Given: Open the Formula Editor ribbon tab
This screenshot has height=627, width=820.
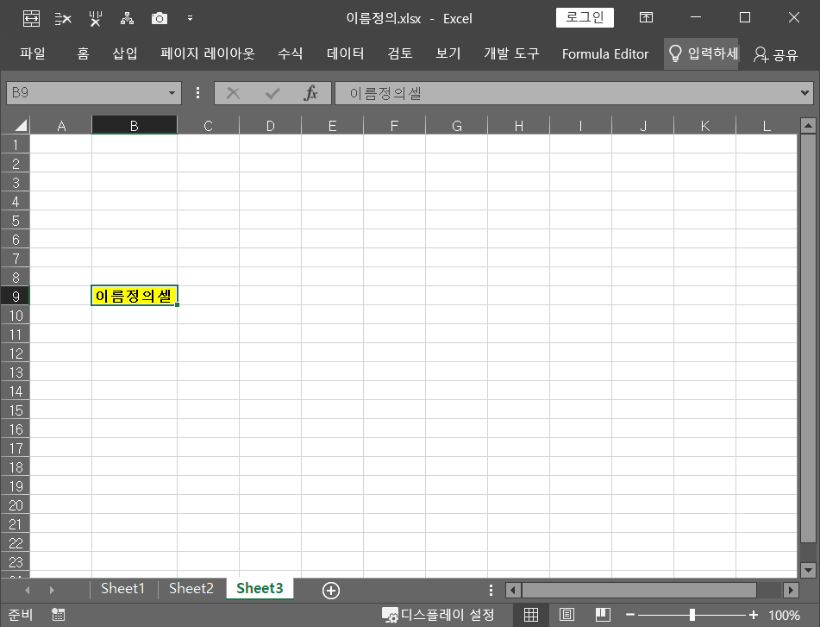Looking at the screenshot, I should (x=605, y=54).
